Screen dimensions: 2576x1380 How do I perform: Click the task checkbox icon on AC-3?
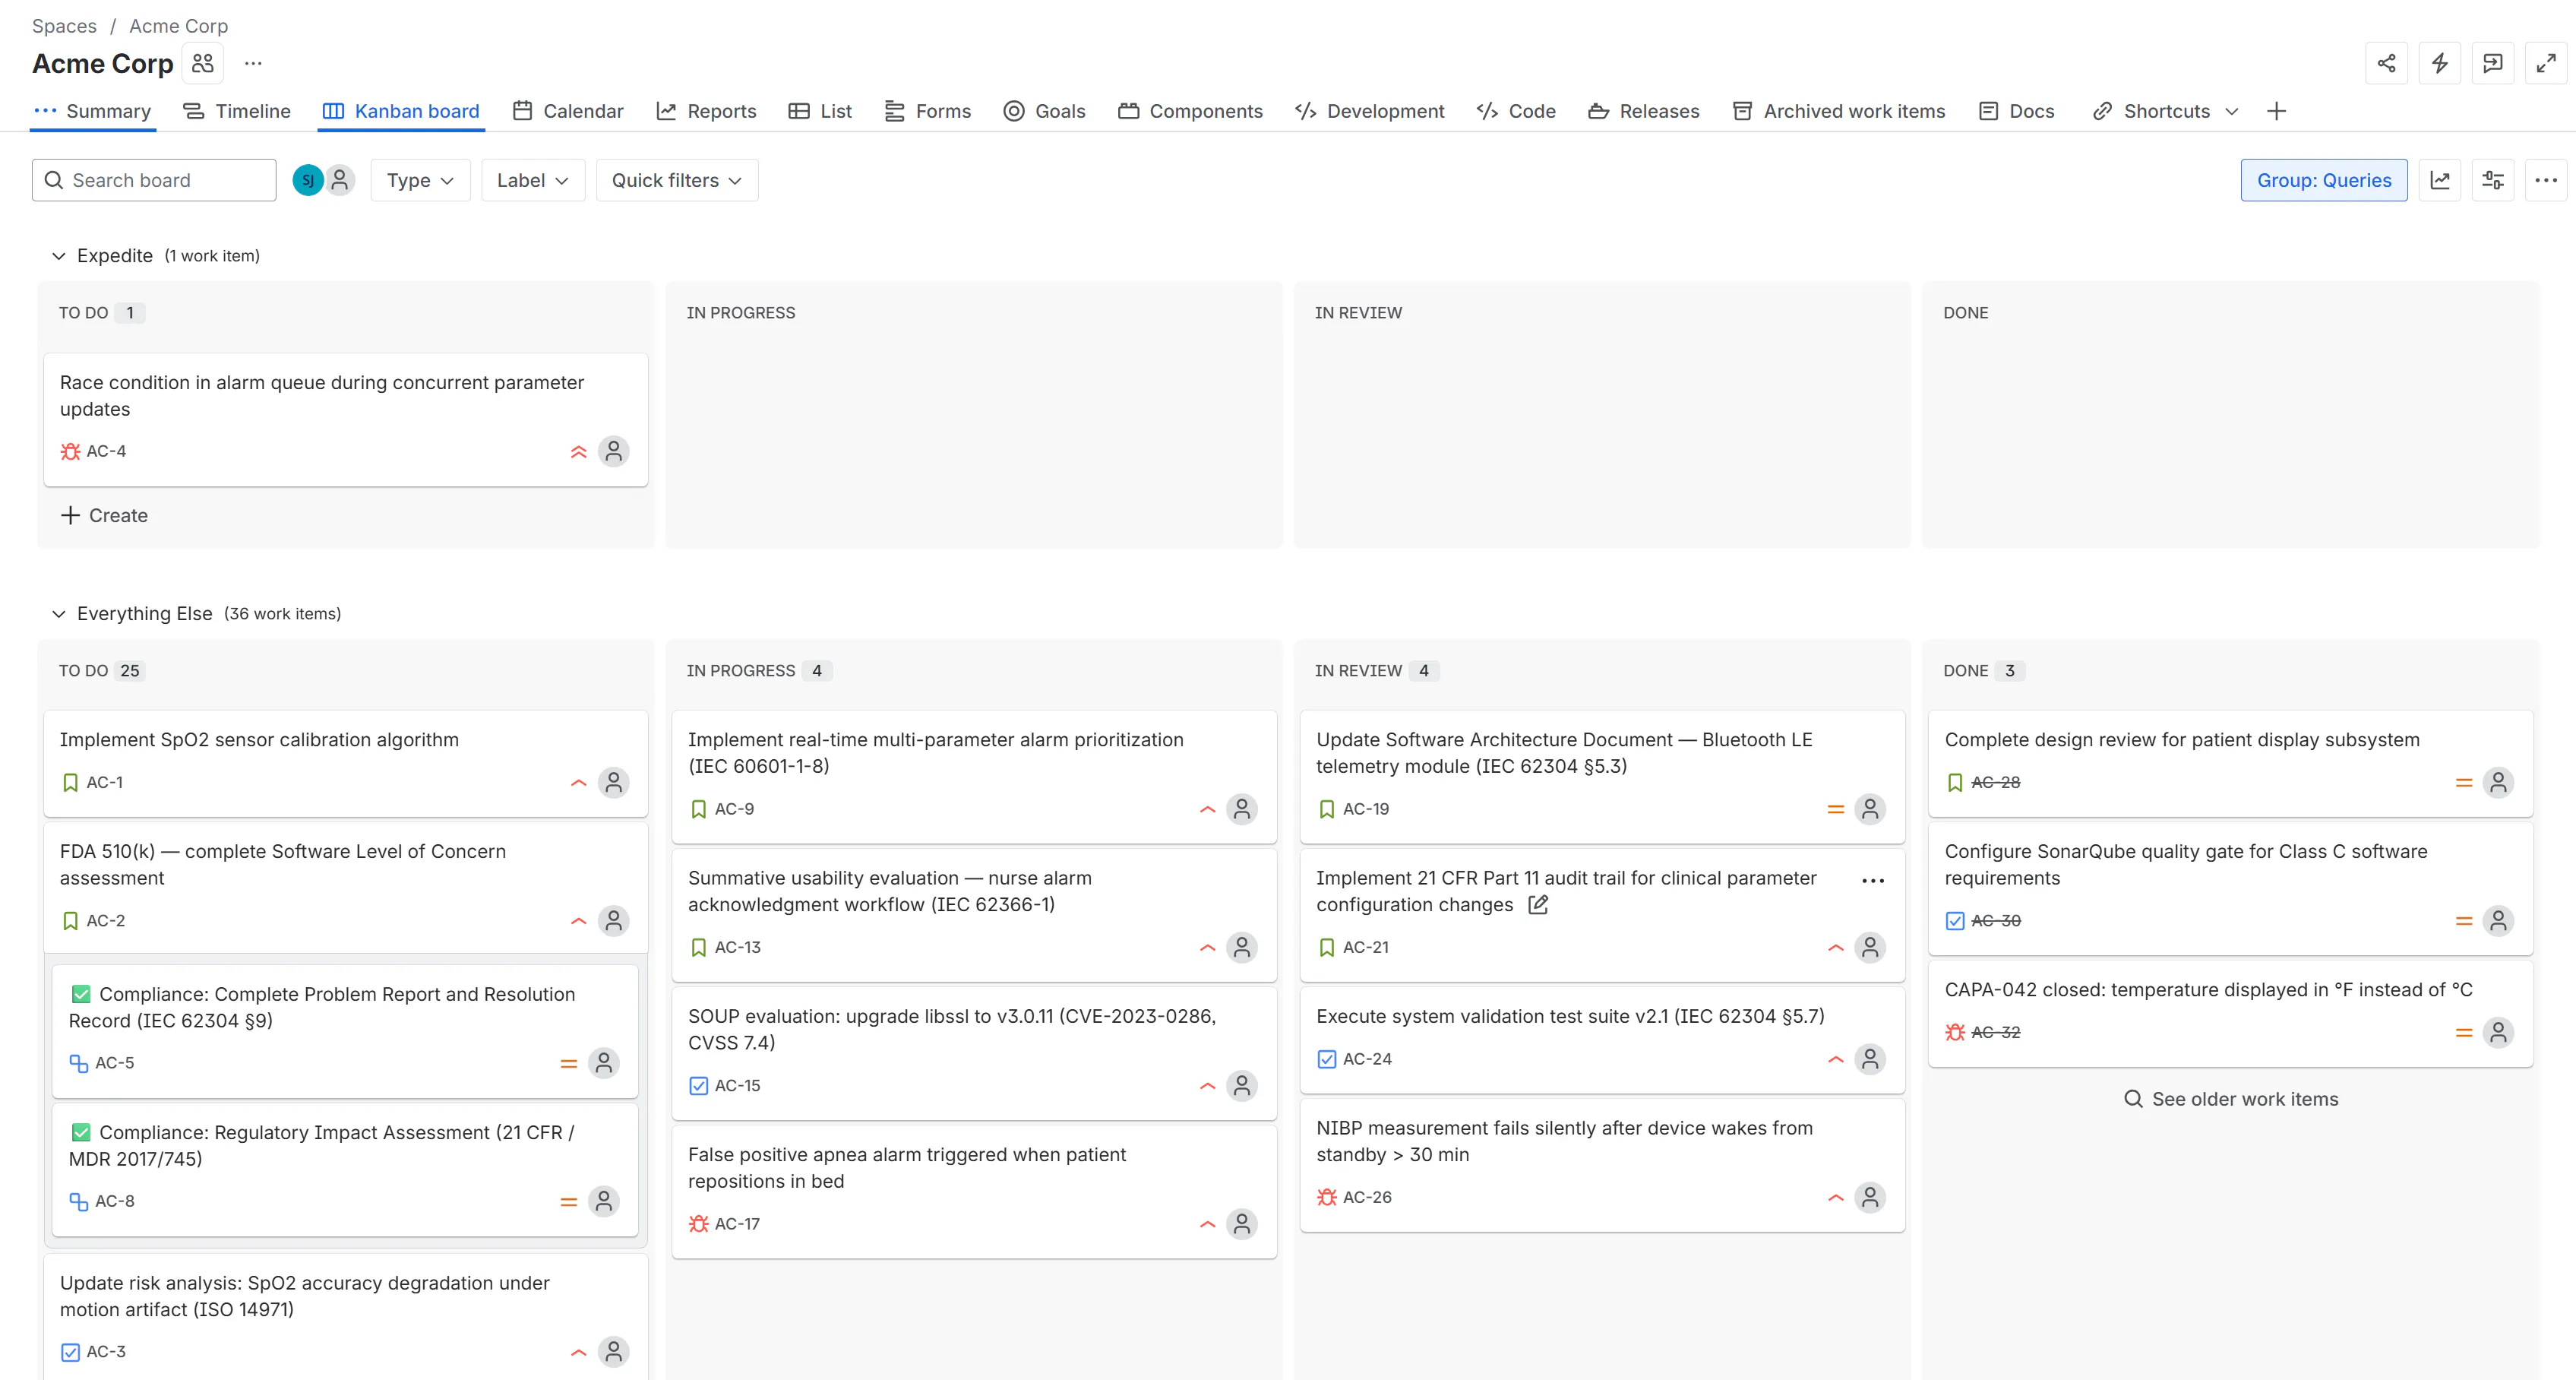coord(70,1352)
